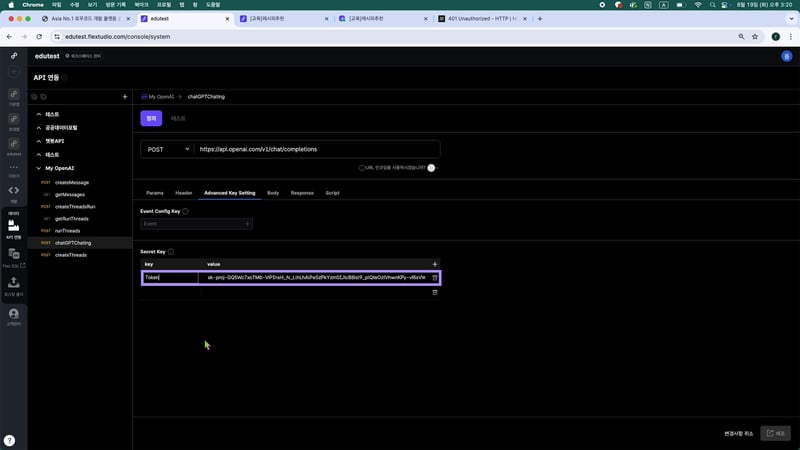
Task: Open the code brackets sidebar icon
Action: coord(14,190)
